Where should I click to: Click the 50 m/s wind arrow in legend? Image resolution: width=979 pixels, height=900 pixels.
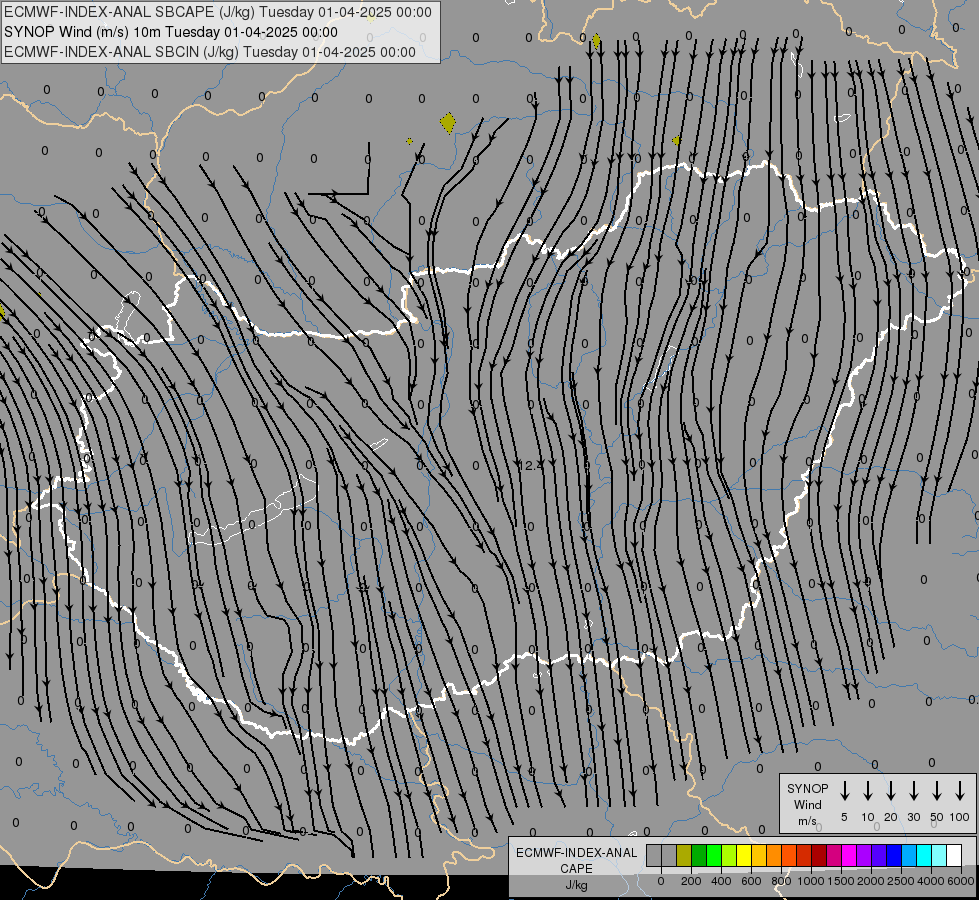click(x=937, y=791)
